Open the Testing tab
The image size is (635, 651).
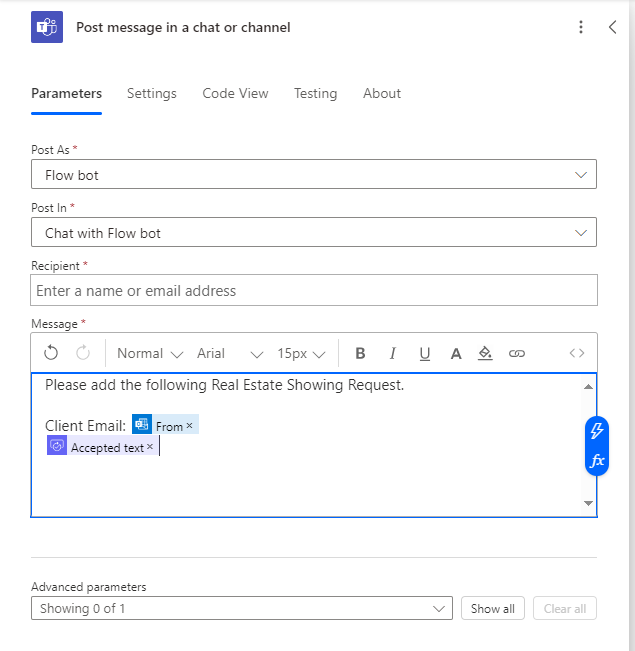click(x=316, y=93)
